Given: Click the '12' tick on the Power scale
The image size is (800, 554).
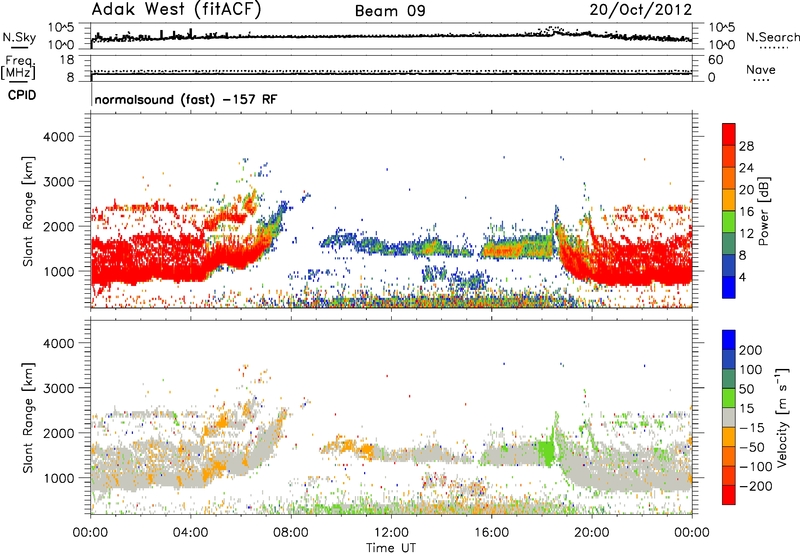Looking at the screenshot, I should tap(746, 233).
